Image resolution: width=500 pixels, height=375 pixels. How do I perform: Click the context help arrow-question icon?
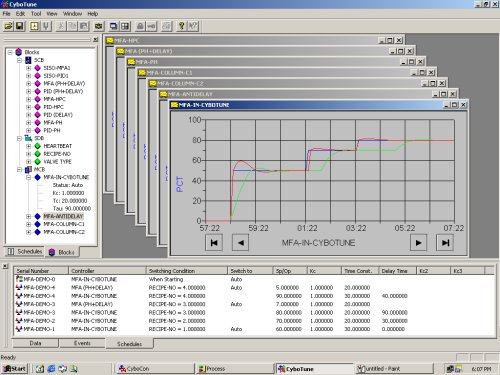(x=193, y=26)
